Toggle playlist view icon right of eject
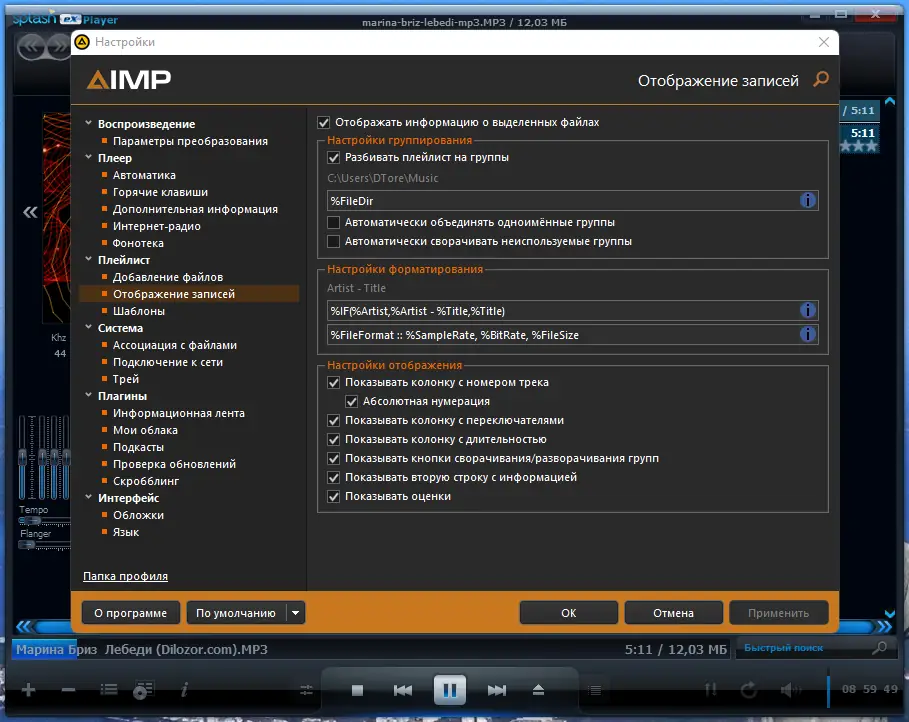 click(595, 690)
